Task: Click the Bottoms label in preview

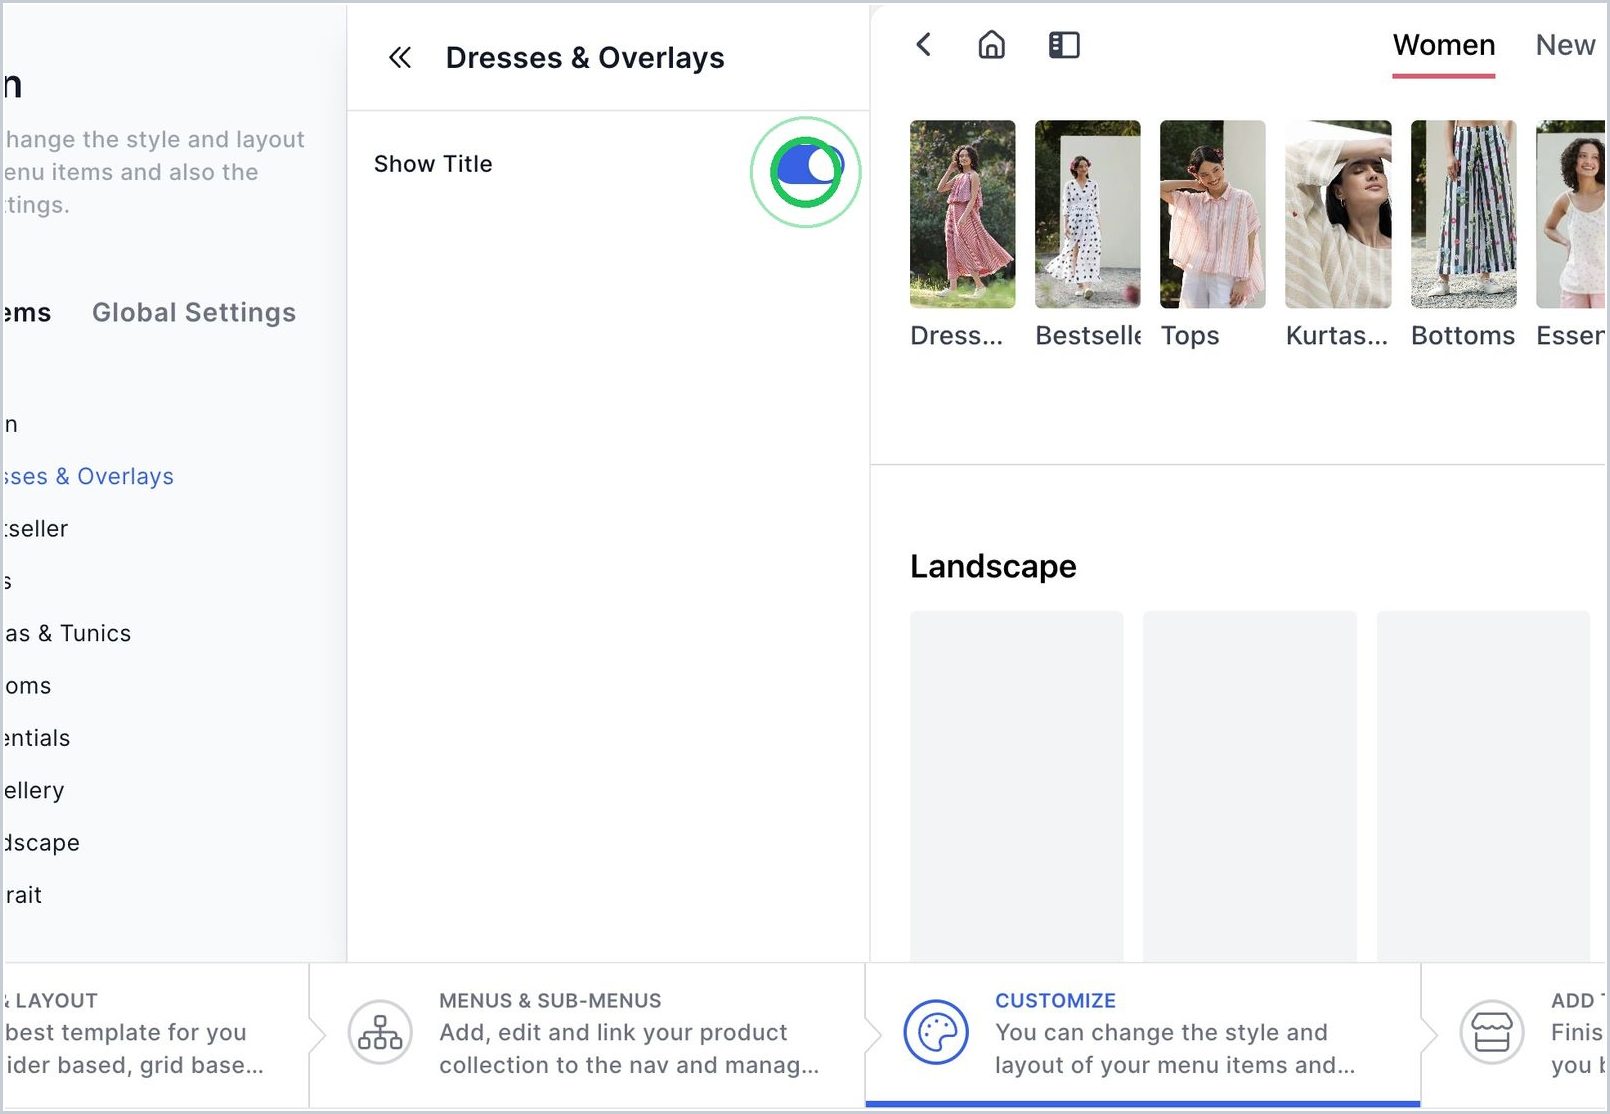Action: (x=1463, y=335)
